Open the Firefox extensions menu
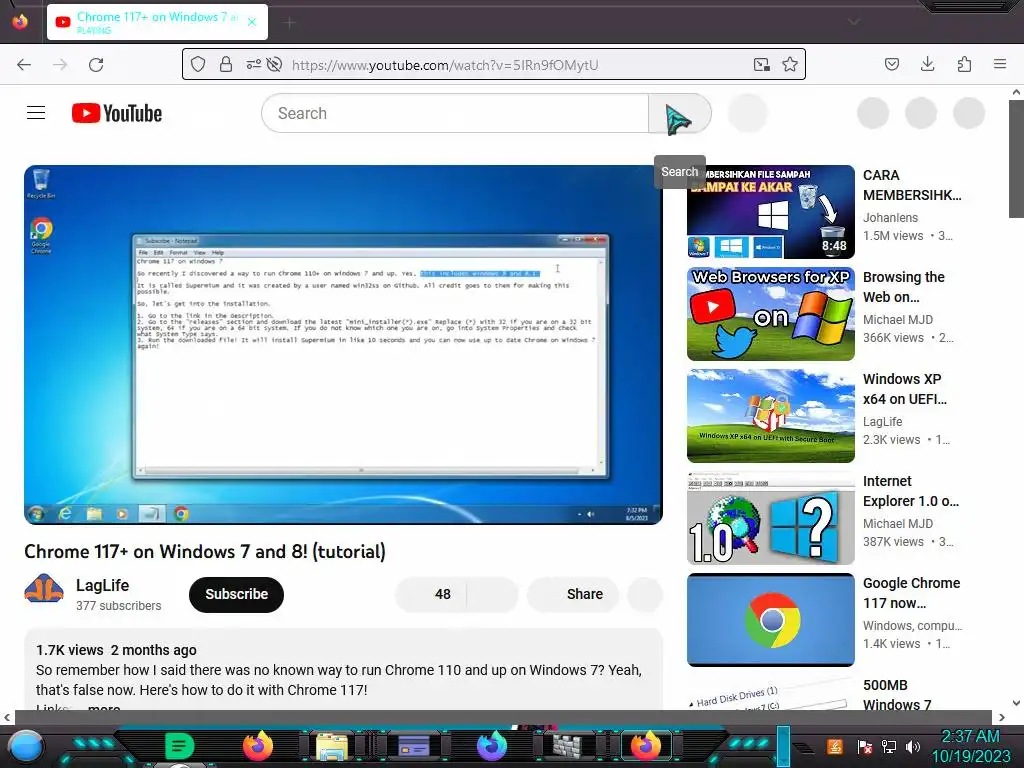Screen dimensions: 1024x768 (964, 64)
